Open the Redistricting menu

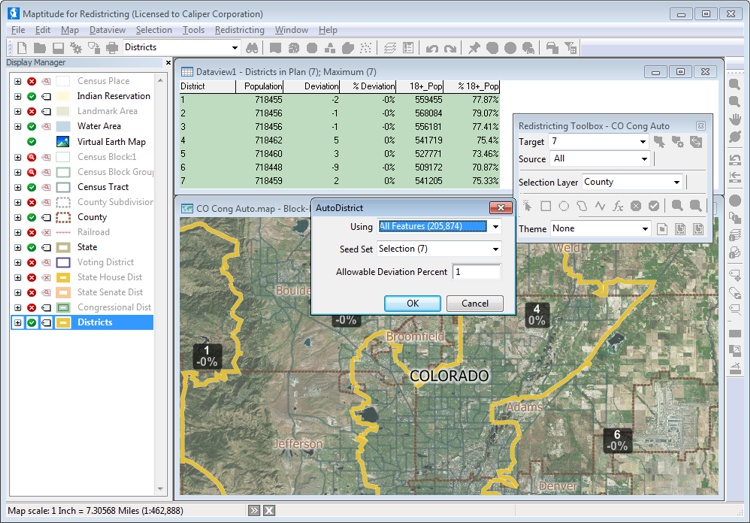click(x=239, y=30)
